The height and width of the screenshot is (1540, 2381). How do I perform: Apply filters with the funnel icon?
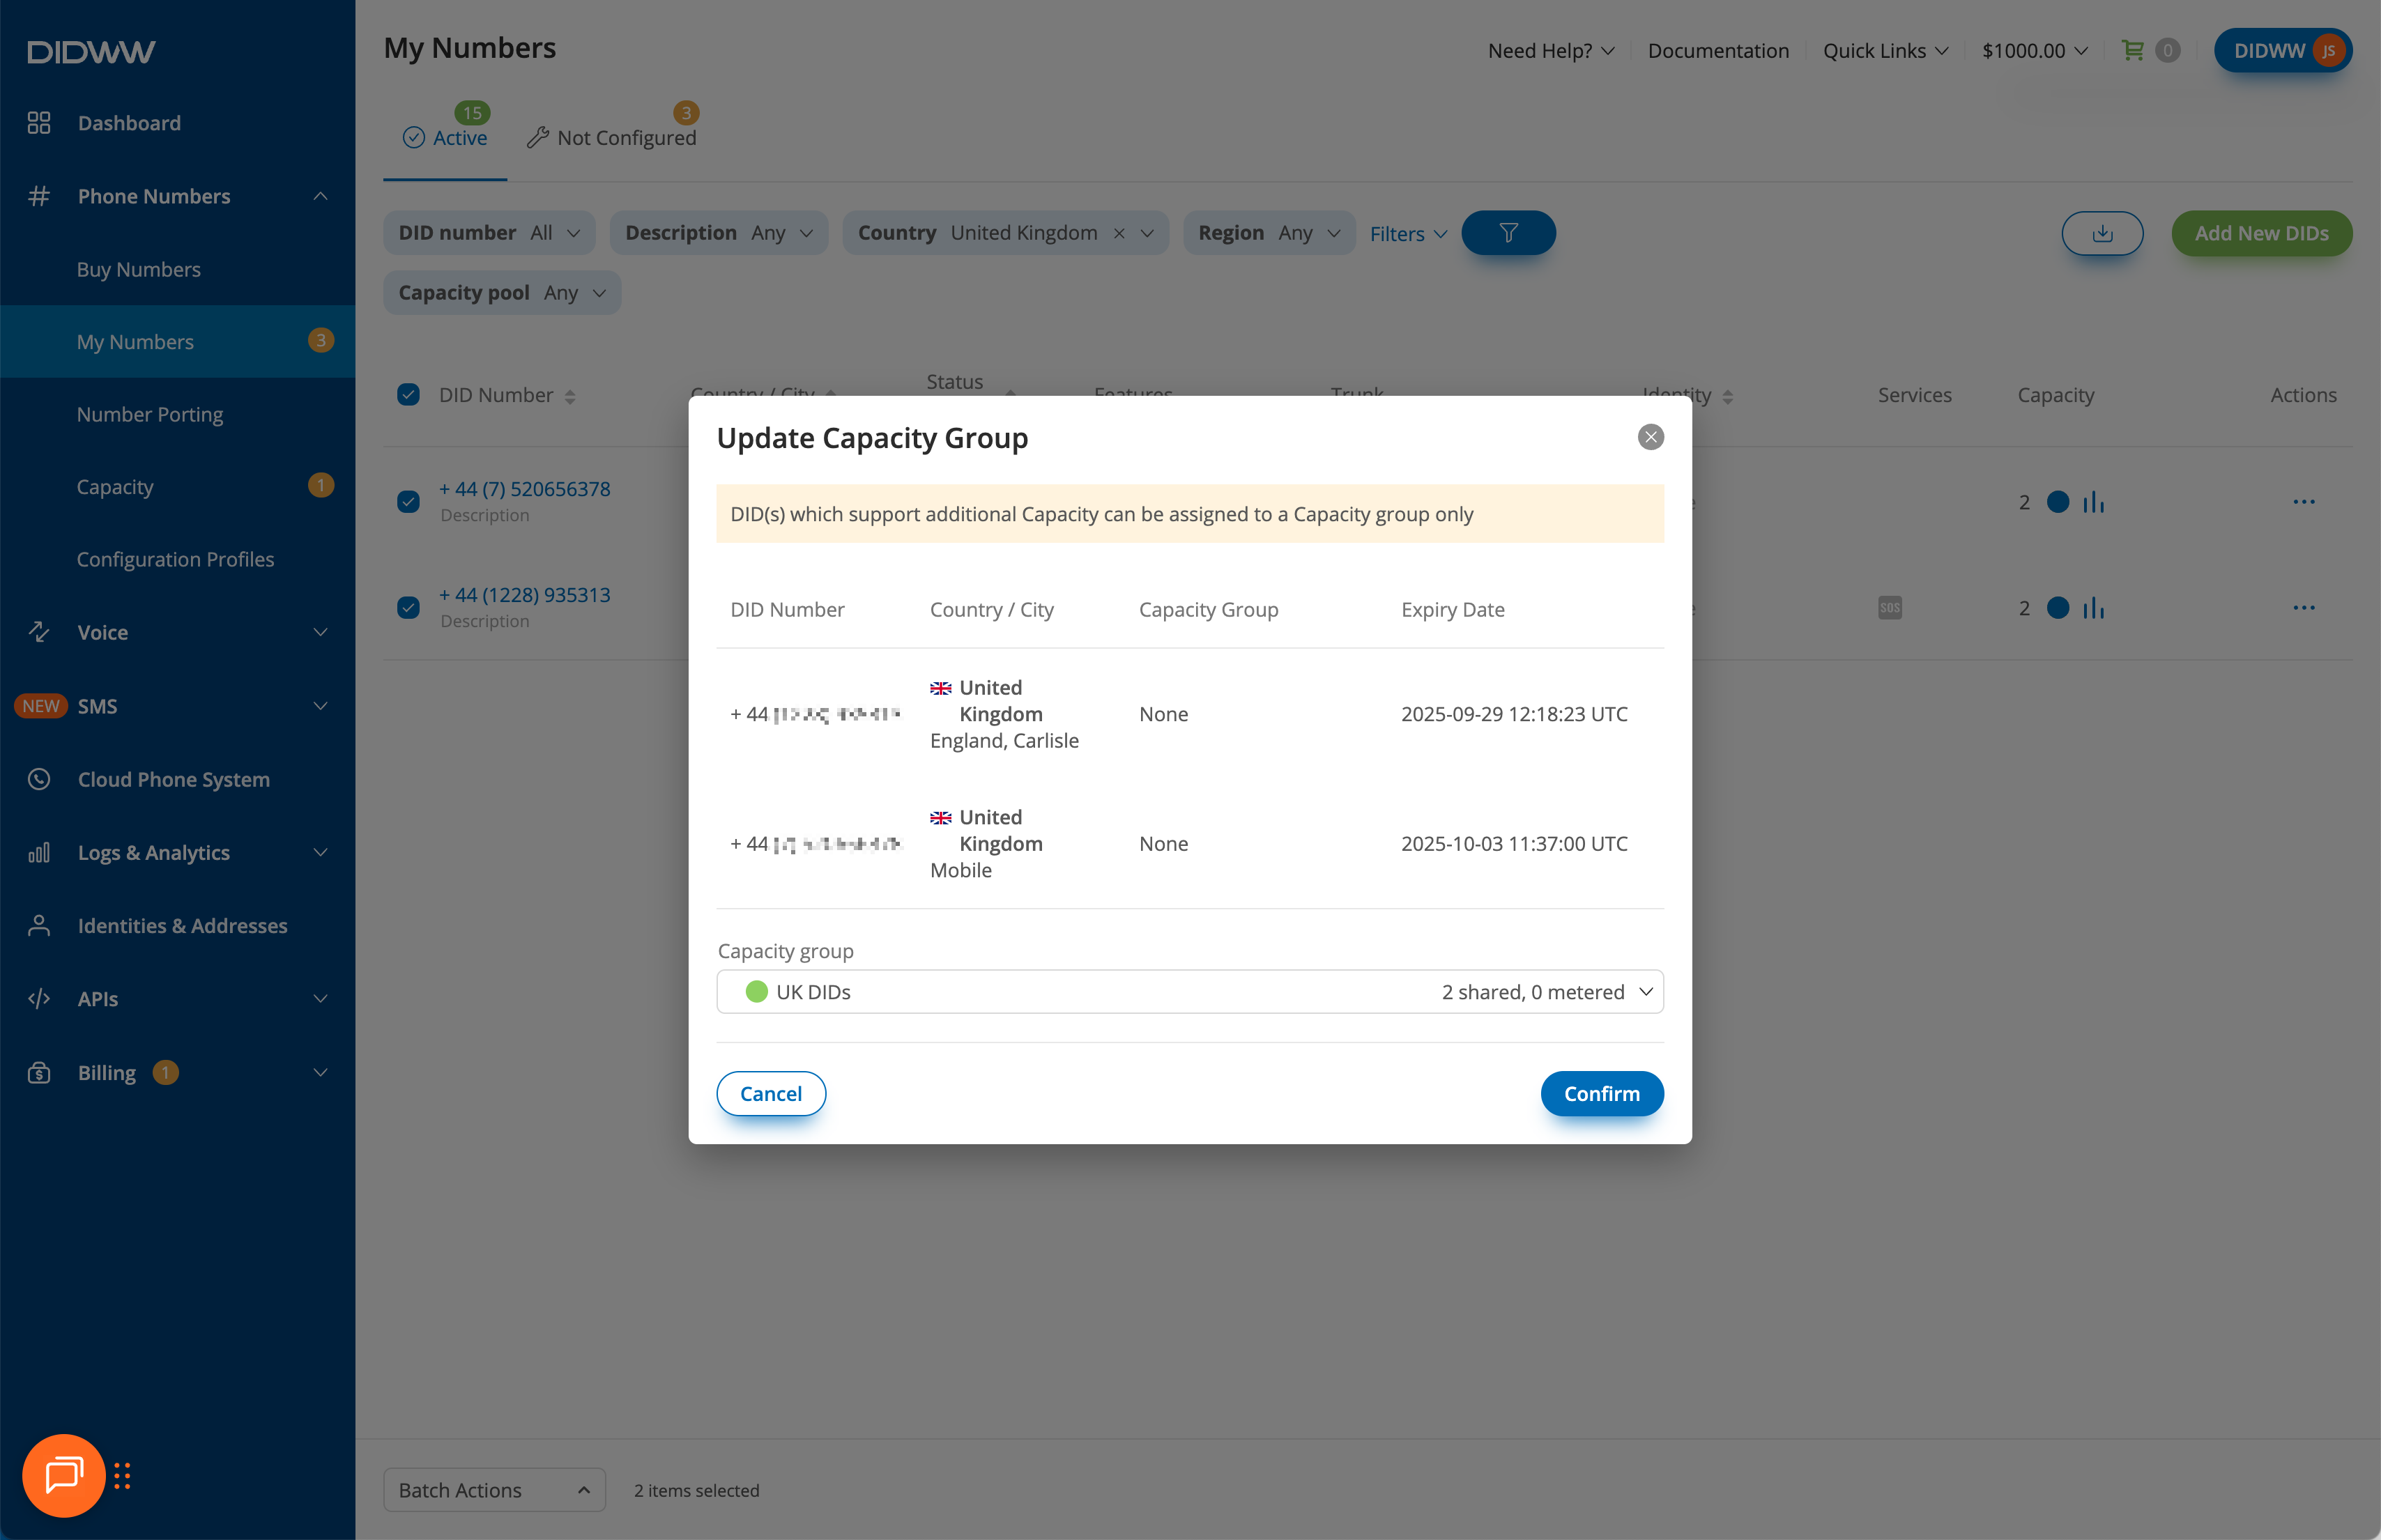(1508, 233)
